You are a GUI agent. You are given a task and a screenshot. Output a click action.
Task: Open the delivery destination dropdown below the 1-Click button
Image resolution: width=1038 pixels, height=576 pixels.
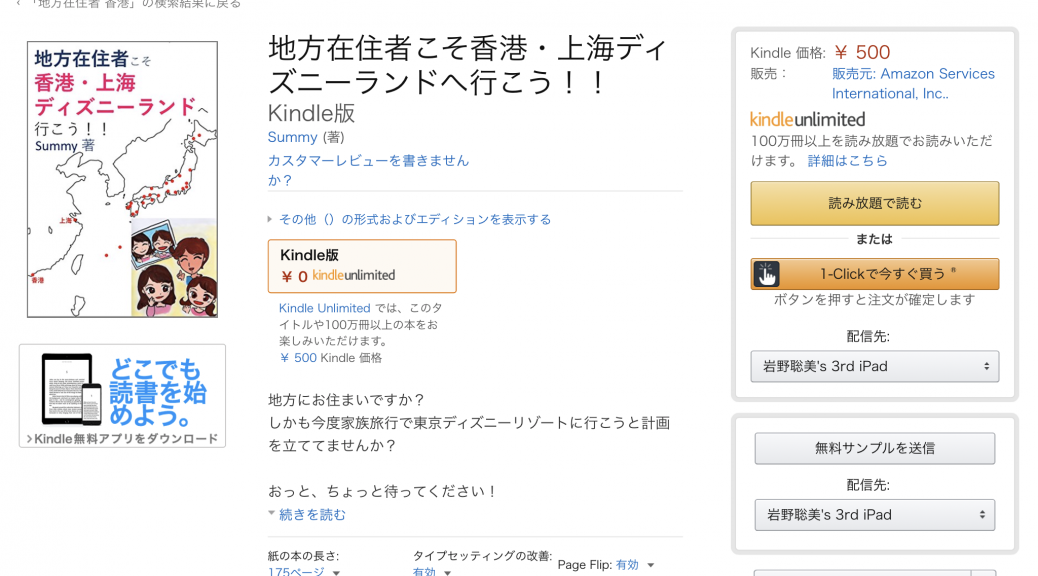pyautogui.click(x=873, y=366)
